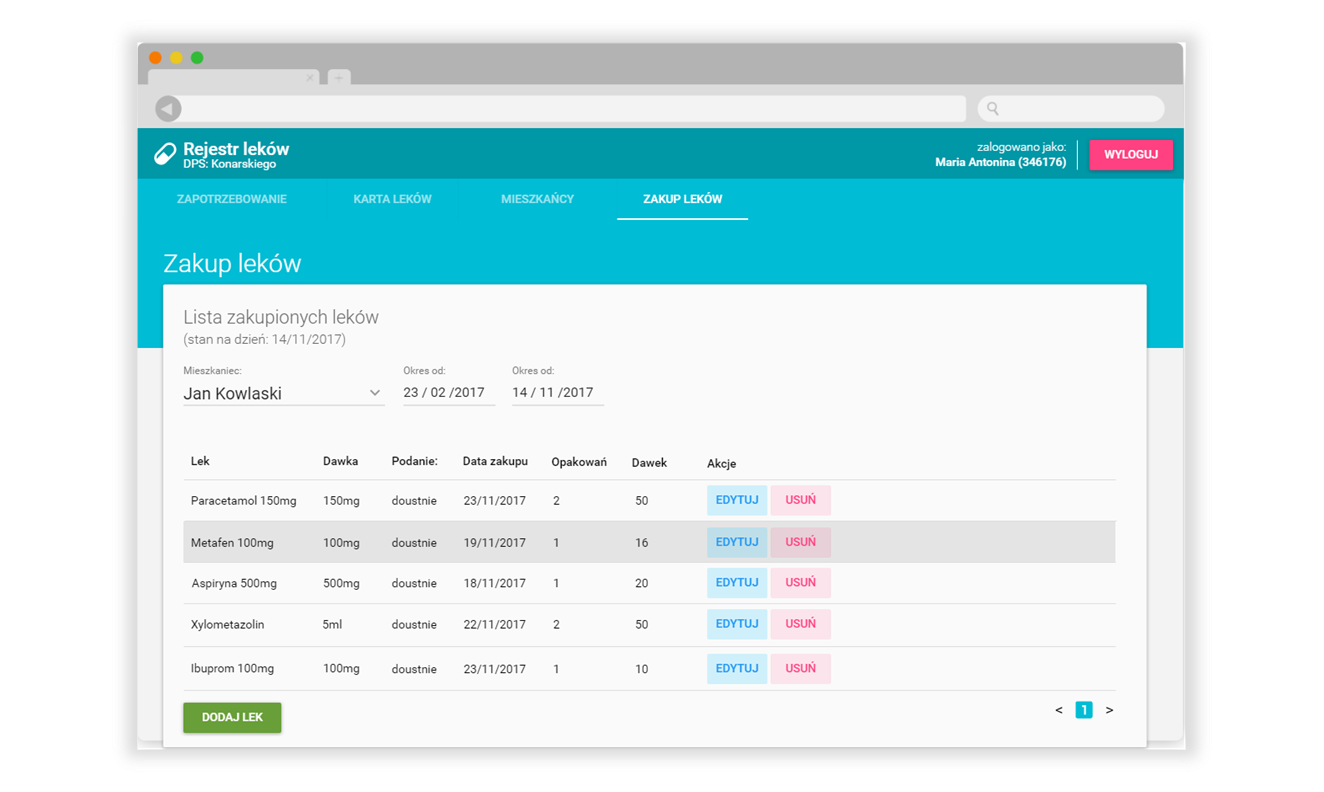Open the Zapotrzebowanie tab

coord(232,199)
